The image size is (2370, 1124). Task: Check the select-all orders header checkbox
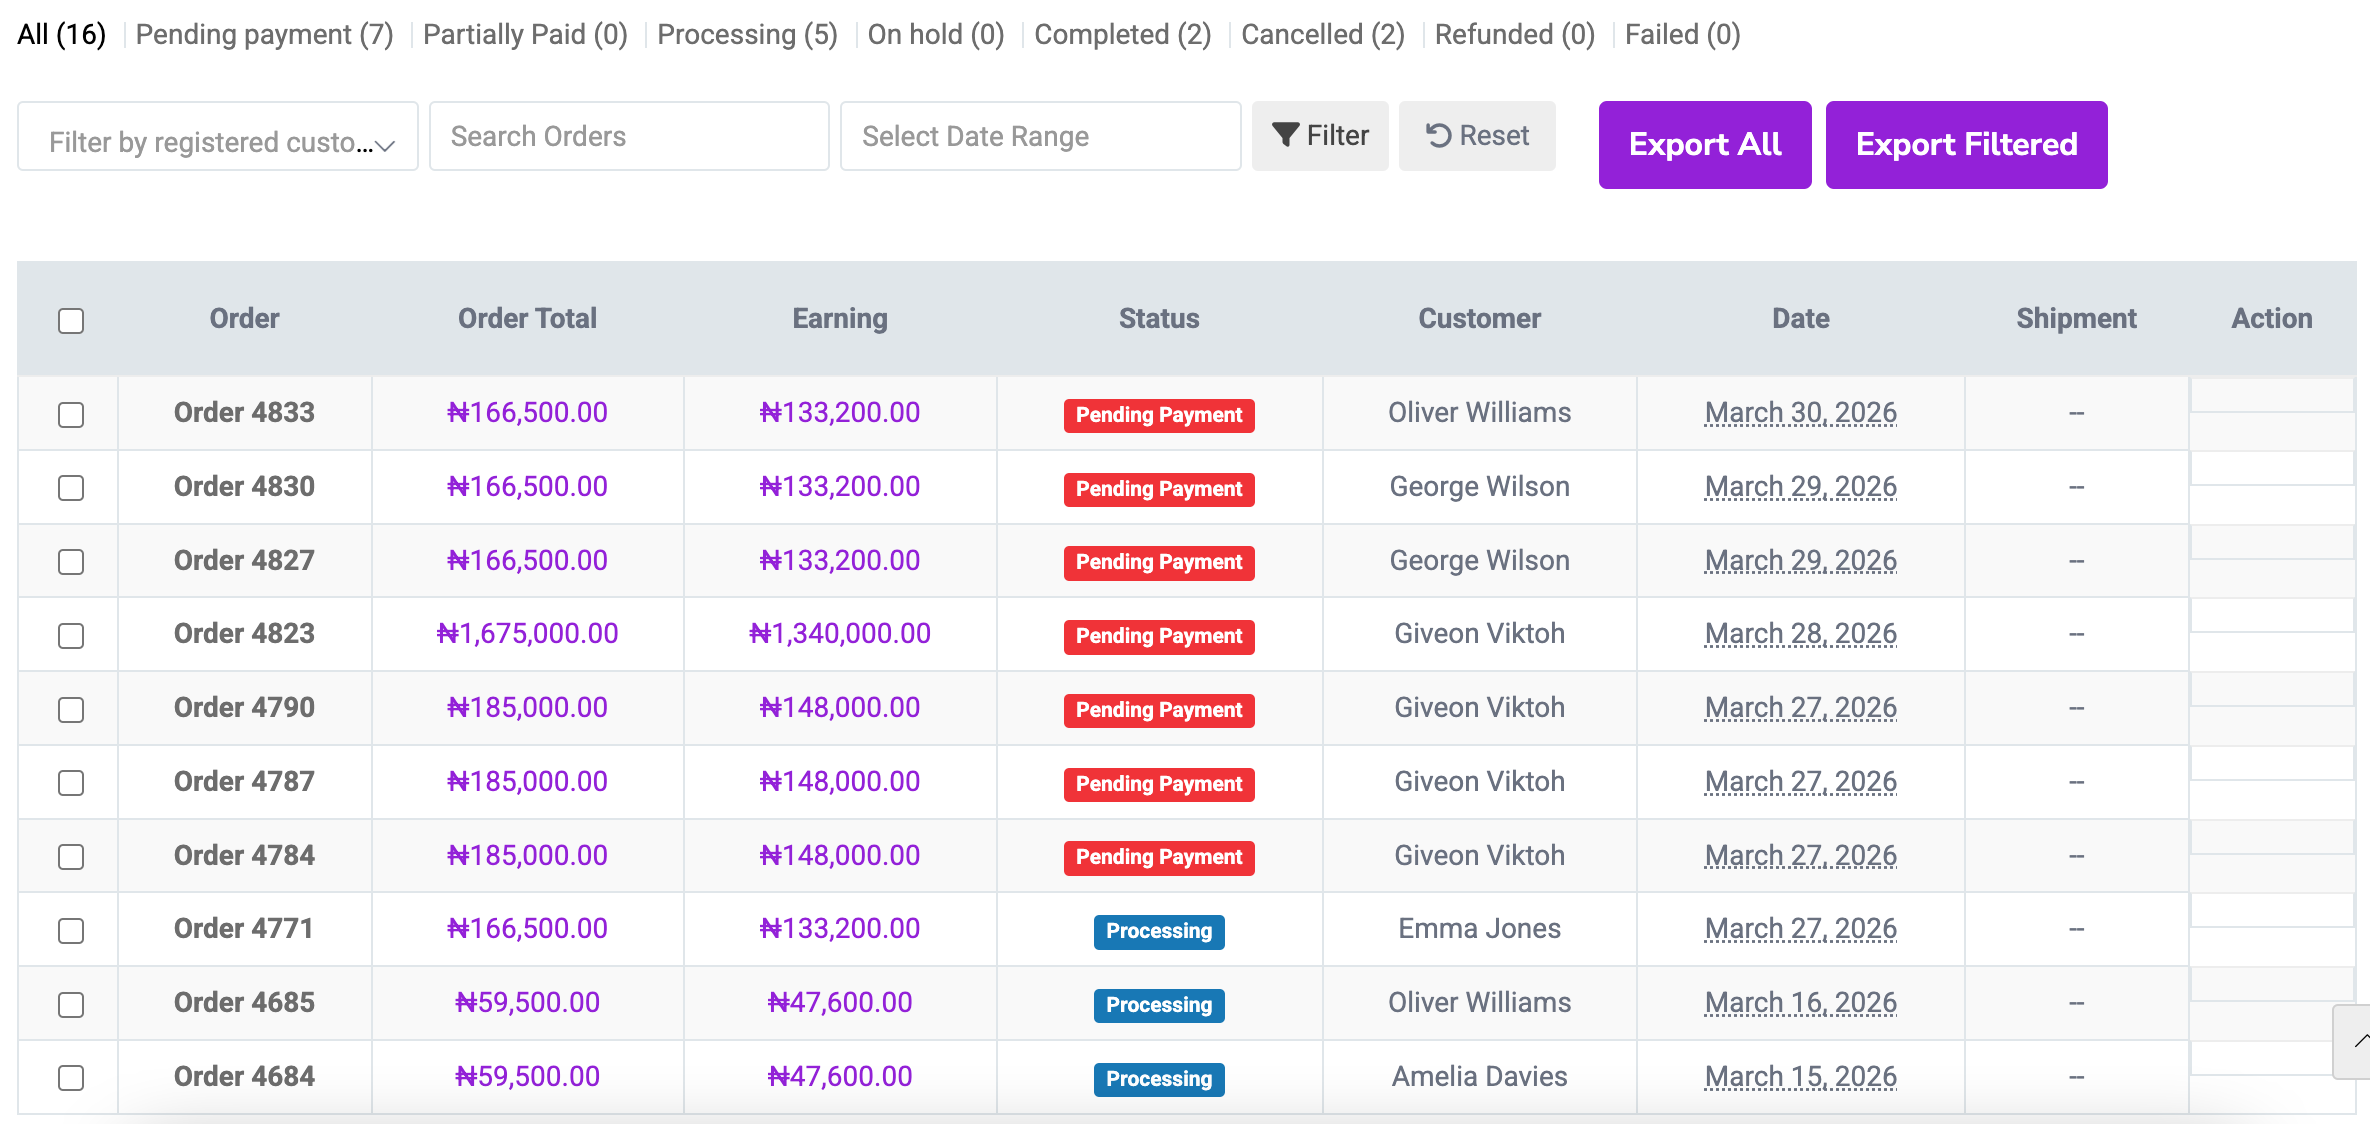point(70,320)
